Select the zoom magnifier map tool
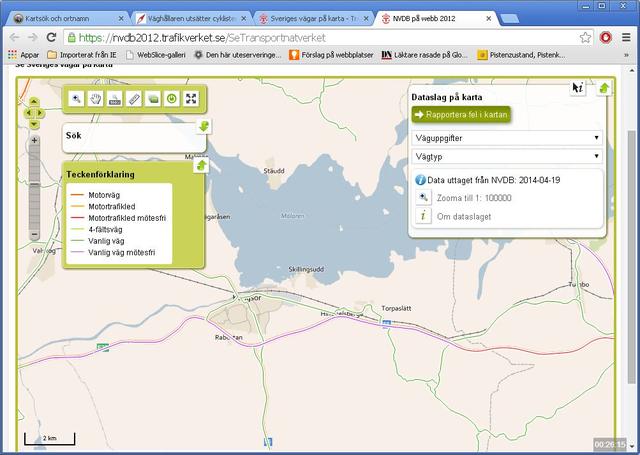Viewport: 640px width, 455px height. point(76,99)
